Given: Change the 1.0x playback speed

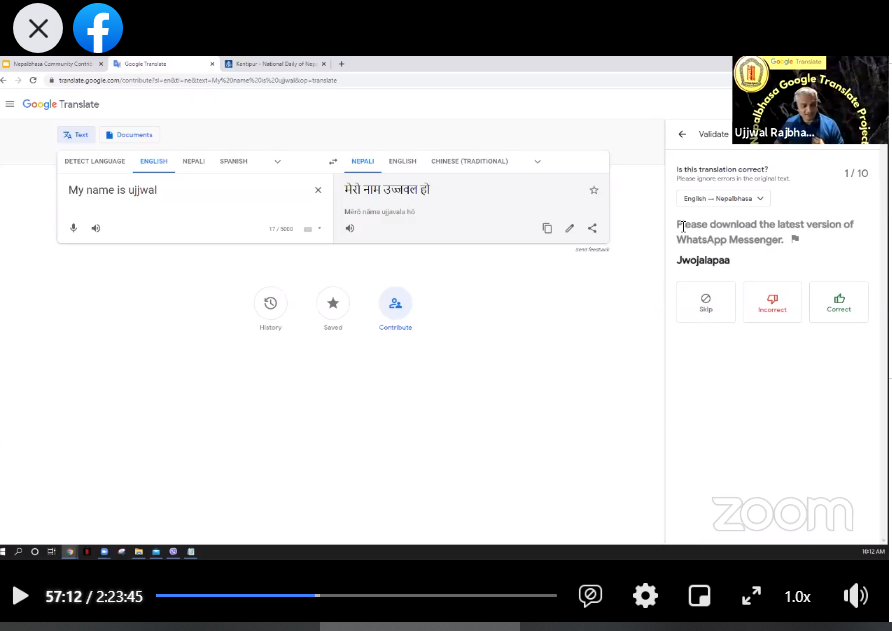Looking at the screenshot, I should (x=797, y=596).
